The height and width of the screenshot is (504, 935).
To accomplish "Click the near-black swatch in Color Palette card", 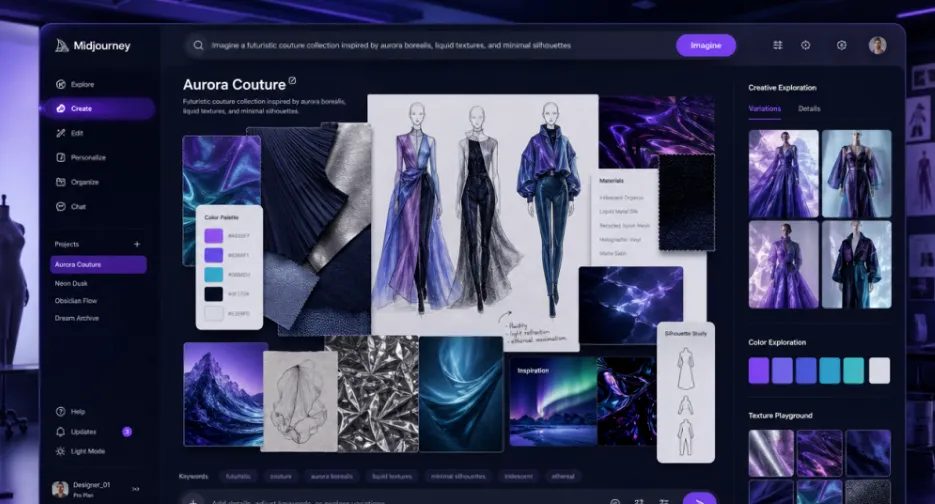I will (213, 294).
